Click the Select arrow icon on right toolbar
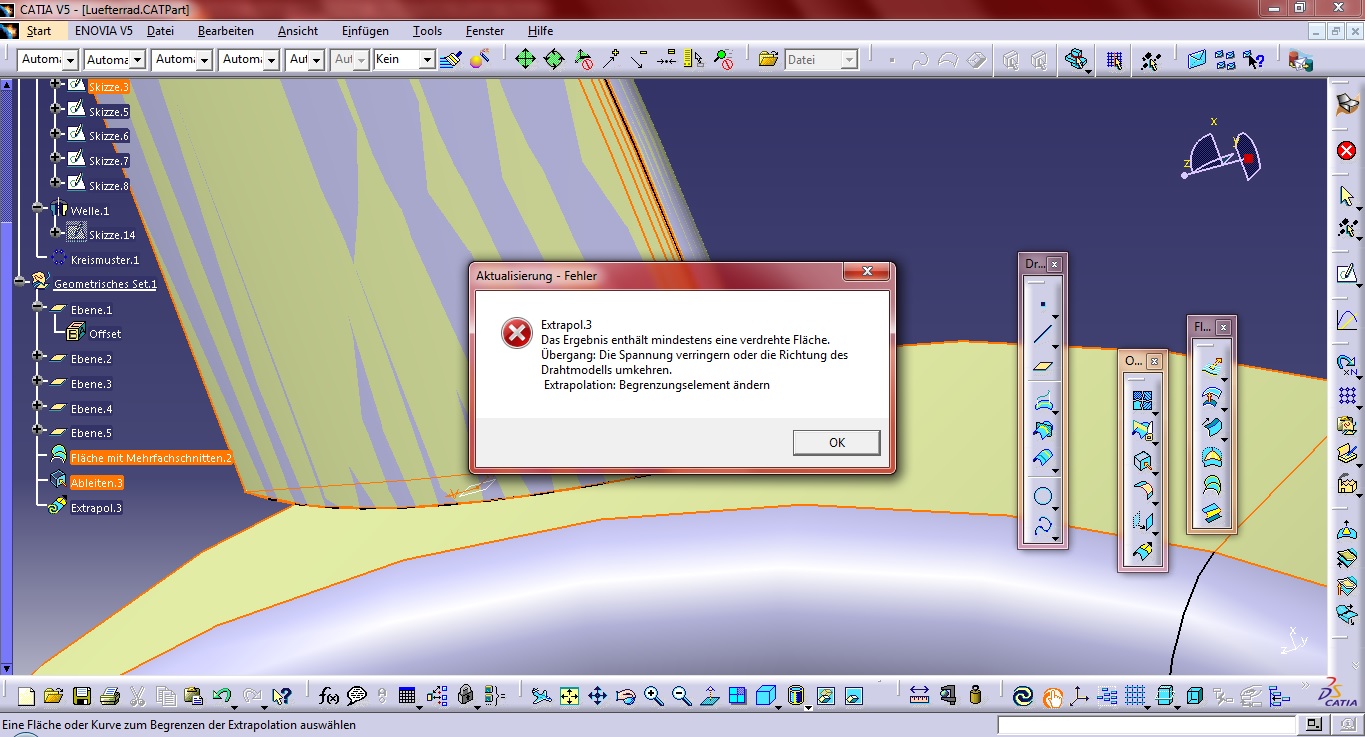Image resolution: width=1365 pixels, height=737 pixels. (x=1347, y=196)
